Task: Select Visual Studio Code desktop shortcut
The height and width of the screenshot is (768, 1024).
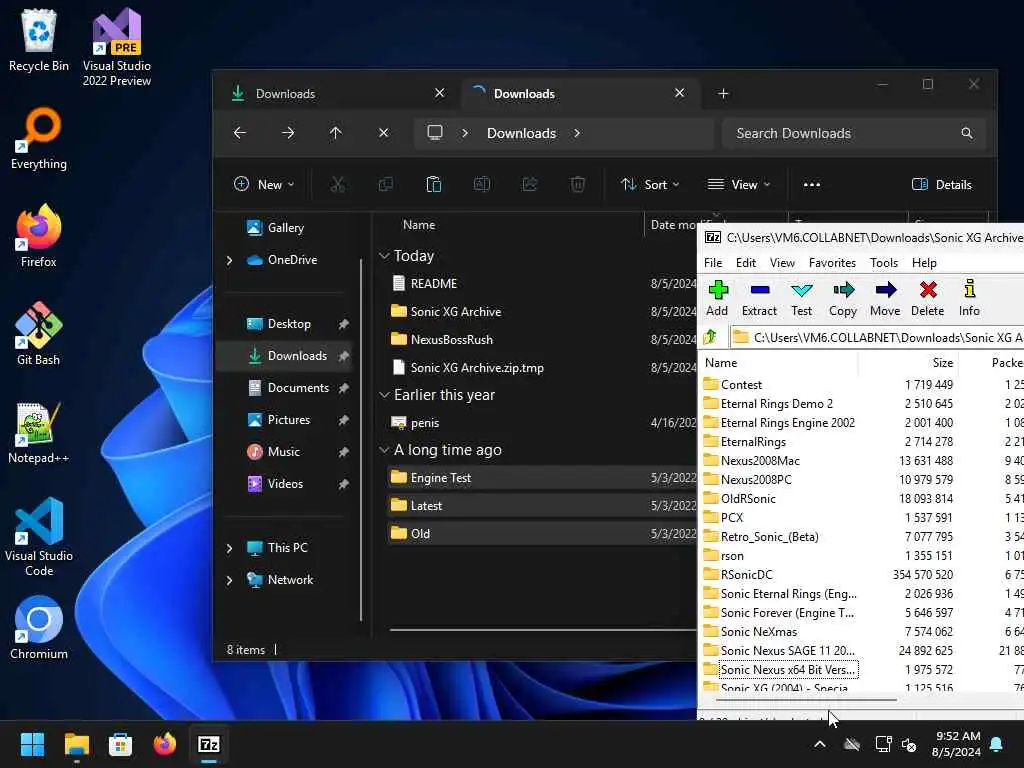Action: coord(39,537)
